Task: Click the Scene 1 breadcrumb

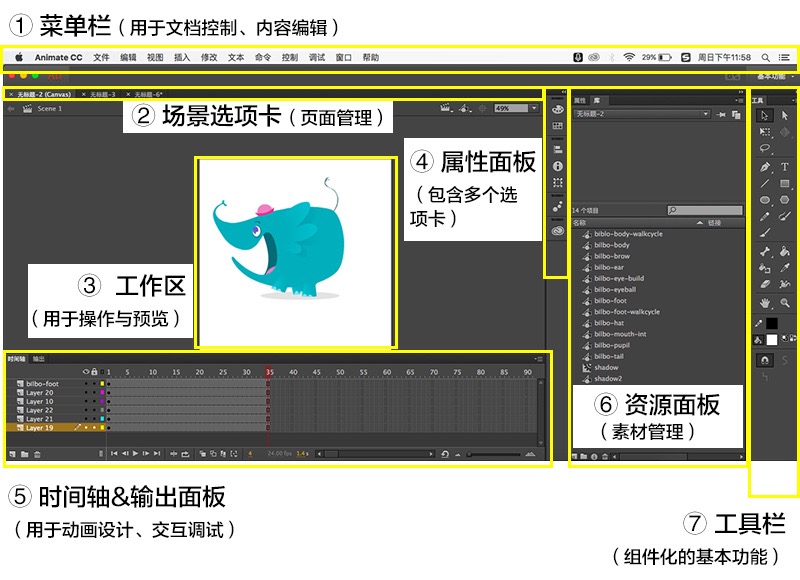Action: click(x=49, y=109)
